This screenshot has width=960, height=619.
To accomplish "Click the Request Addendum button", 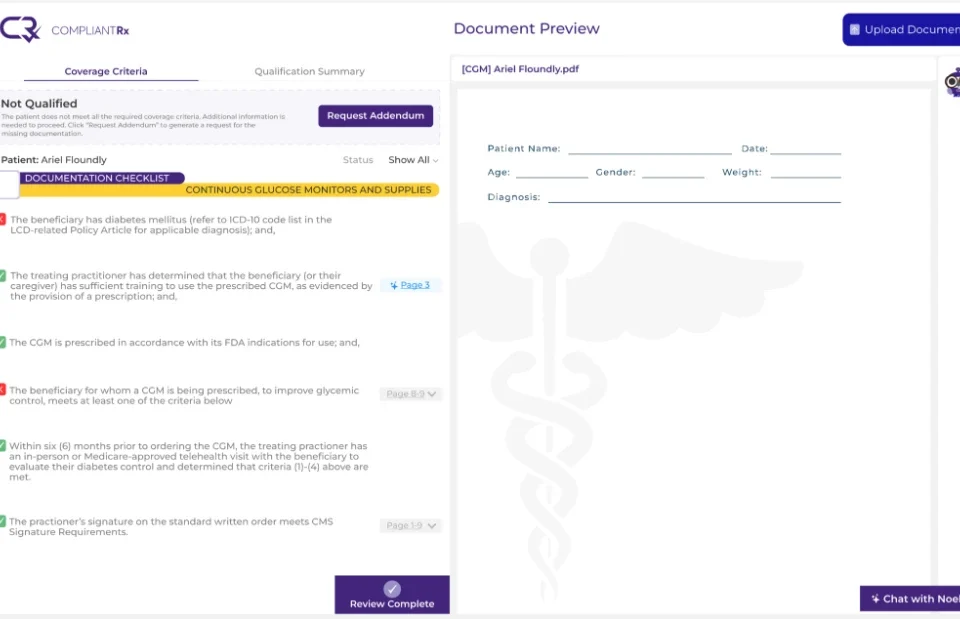I will (375, 116).
